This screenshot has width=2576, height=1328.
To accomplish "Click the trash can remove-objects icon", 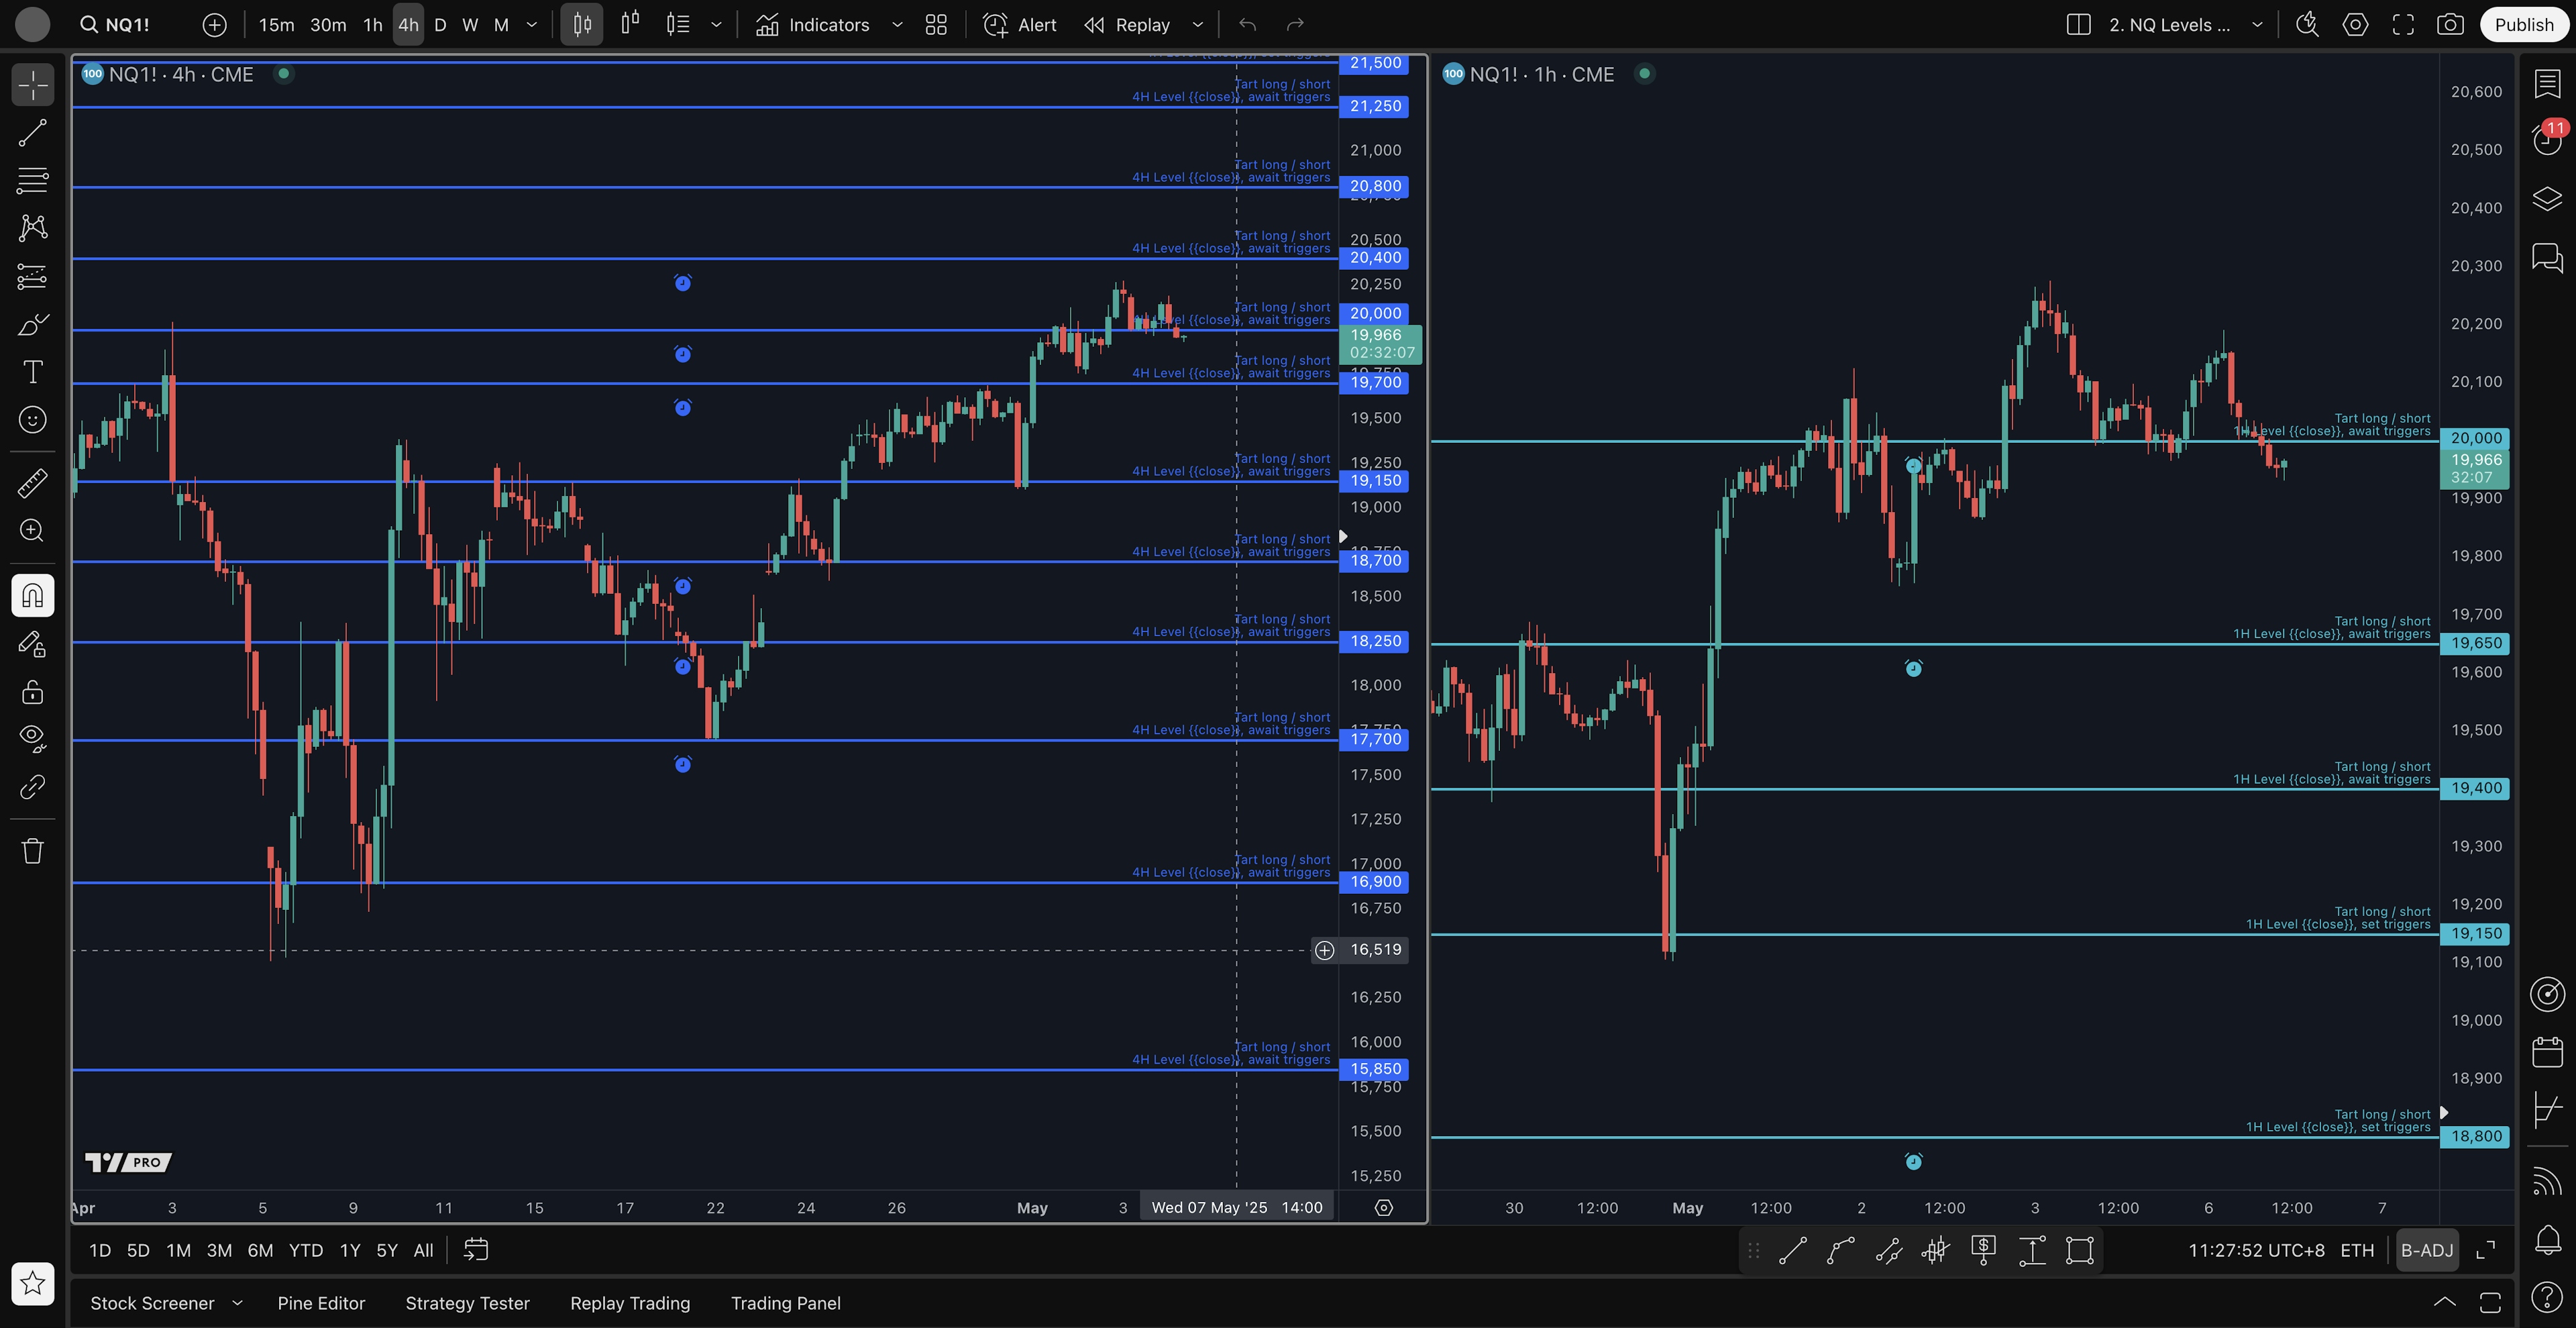I will click(x=32, y=851).
